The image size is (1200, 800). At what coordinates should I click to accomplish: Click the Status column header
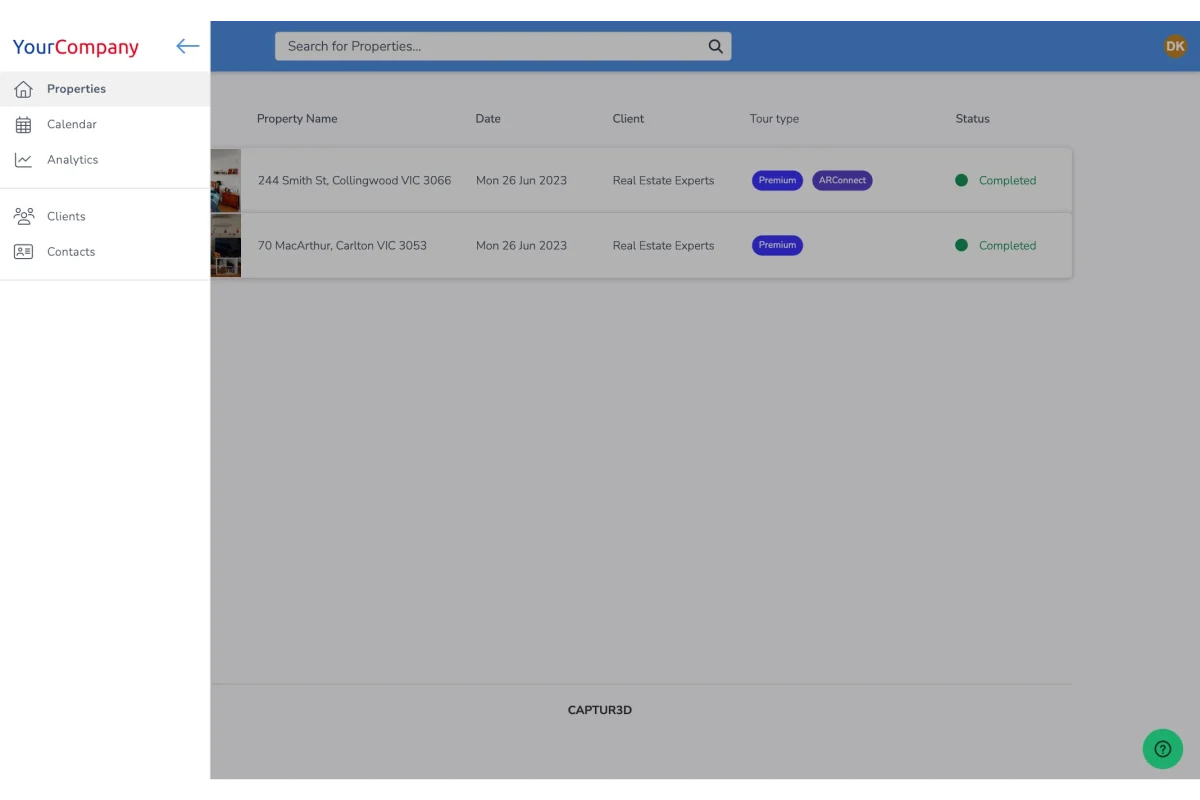pos(972,119)
